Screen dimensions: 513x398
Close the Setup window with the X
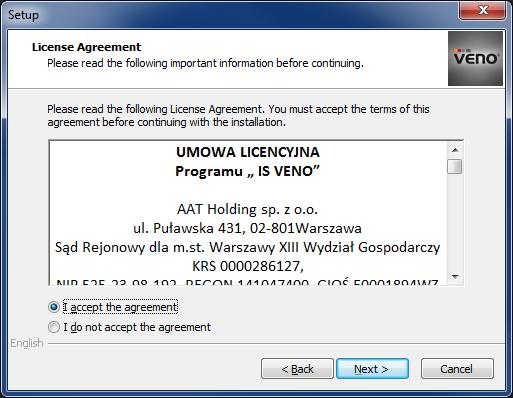tap(483, 10)
